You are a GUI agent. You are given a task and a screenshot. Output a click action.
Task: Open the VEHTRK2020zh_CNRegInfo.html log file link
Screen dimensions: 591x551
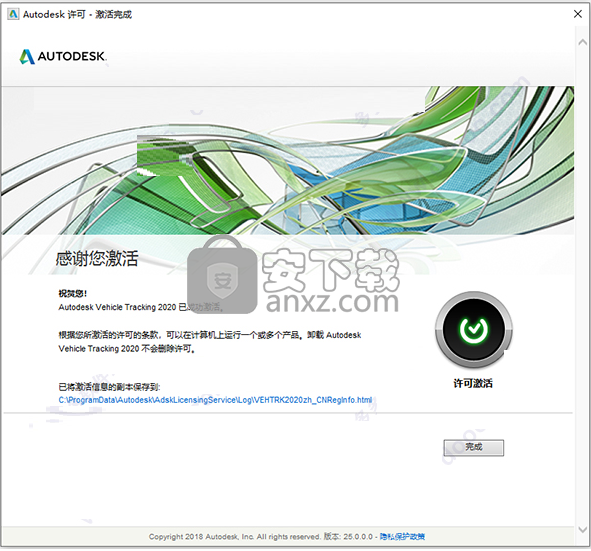tap(215, 400)
